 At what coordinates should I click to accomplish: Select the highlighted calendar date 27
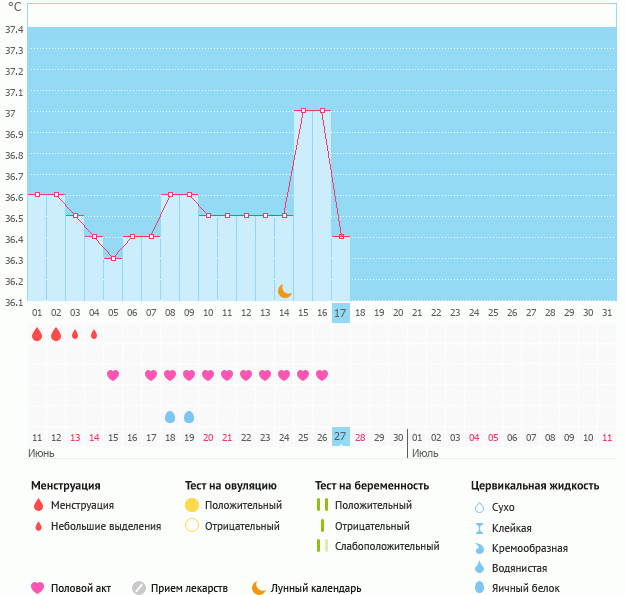(341, 437)
